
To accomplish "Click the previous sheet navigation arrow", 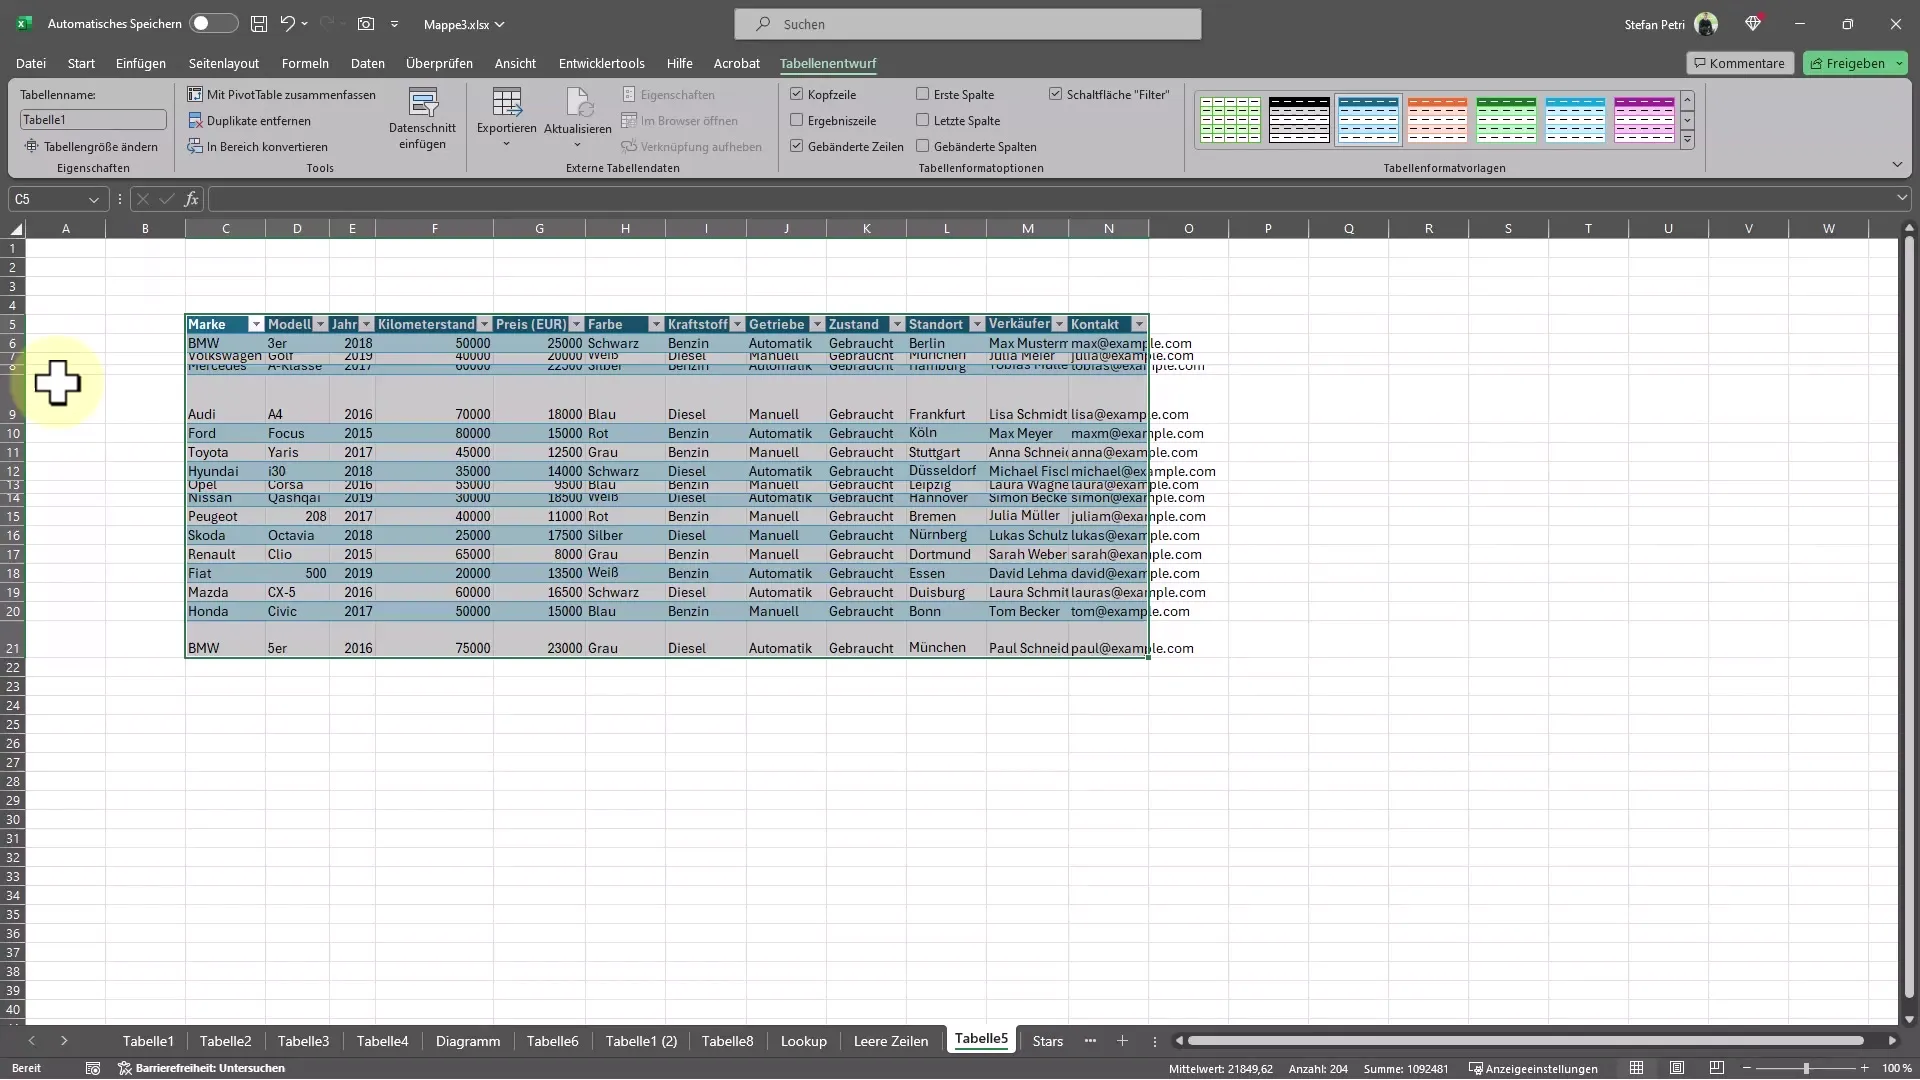I will [31, 1041].
